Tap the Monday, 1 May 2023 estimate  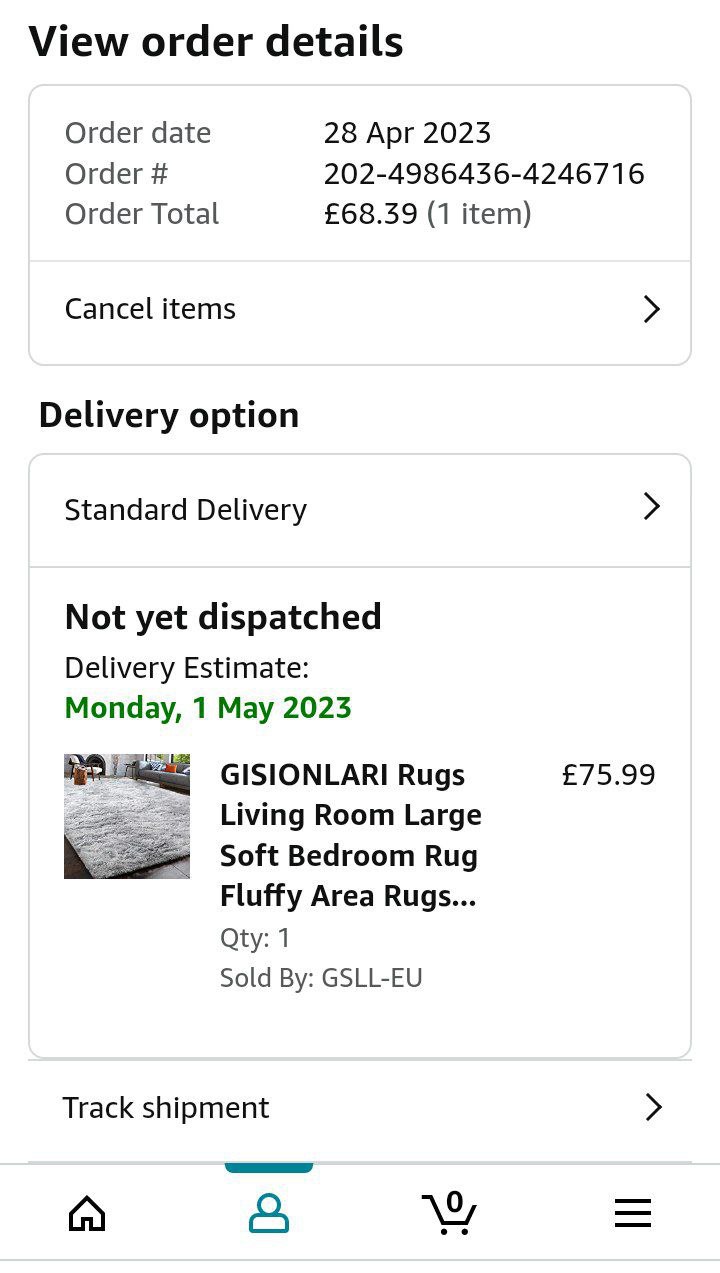tap(208, 708)
